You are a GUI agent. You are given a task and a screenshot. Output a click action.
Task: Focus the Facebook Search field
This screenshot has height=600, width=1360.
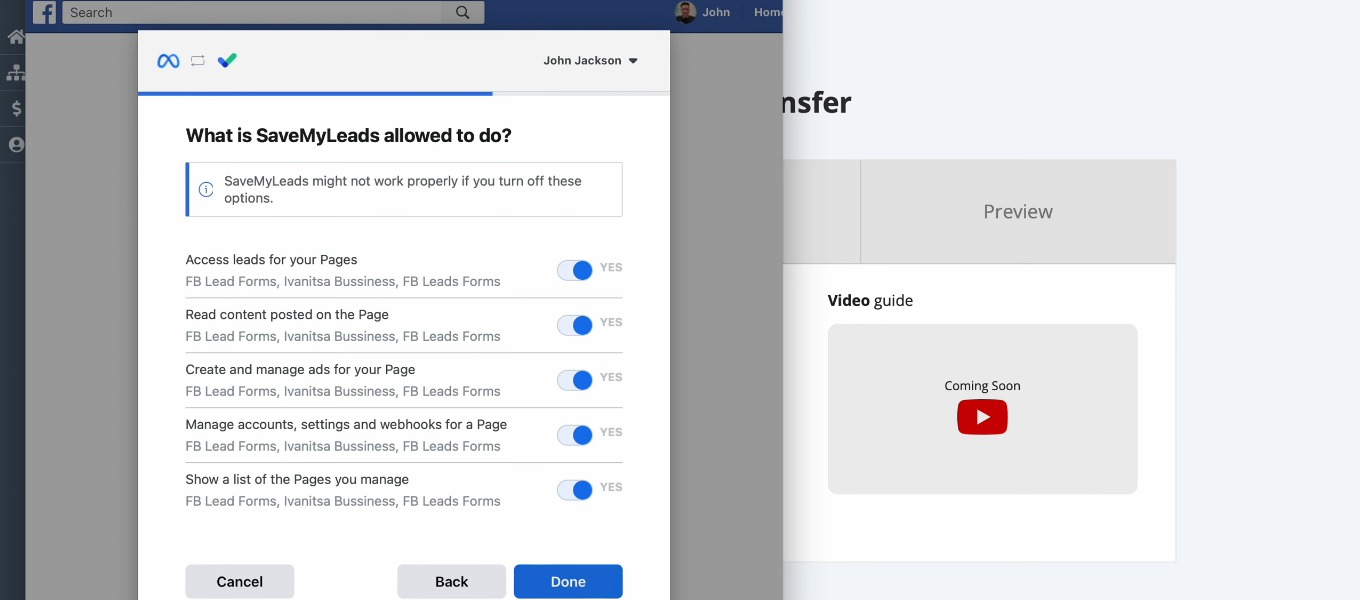(252, 12)
